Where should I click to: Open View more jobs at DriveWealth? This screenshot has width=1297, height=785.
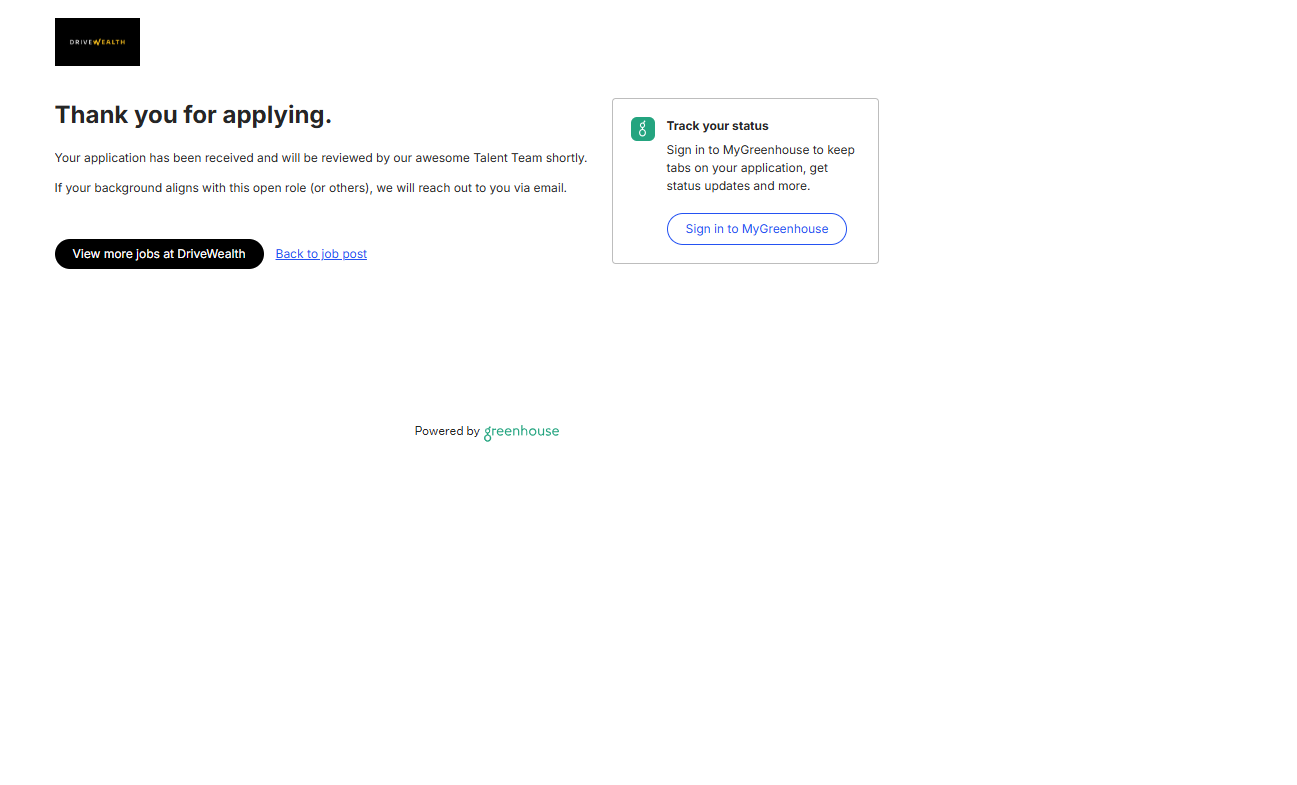point(159,254)
